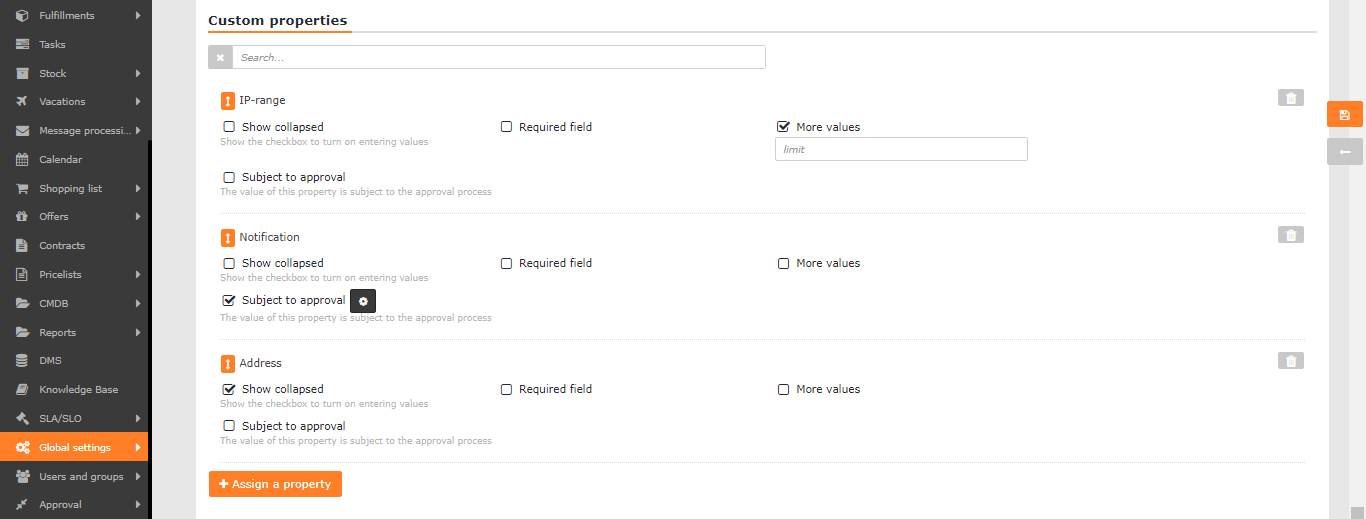Image resolution: width=1366 pixels, height=519 pixels.
Task: Click the Global settings gears icon
Action: click(x=21, y=447)
